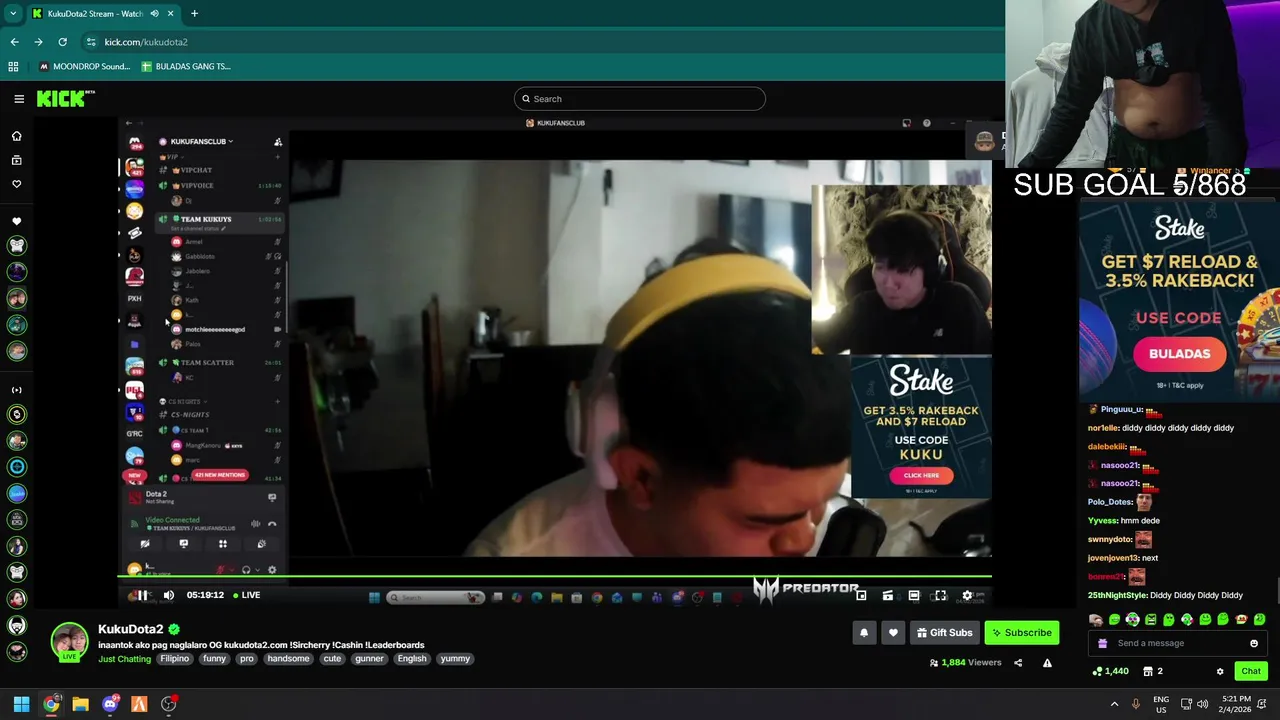Send message with Chat button
Image resolution: width=1280 pixels, height=720 pixels.
pos(1250,671)
